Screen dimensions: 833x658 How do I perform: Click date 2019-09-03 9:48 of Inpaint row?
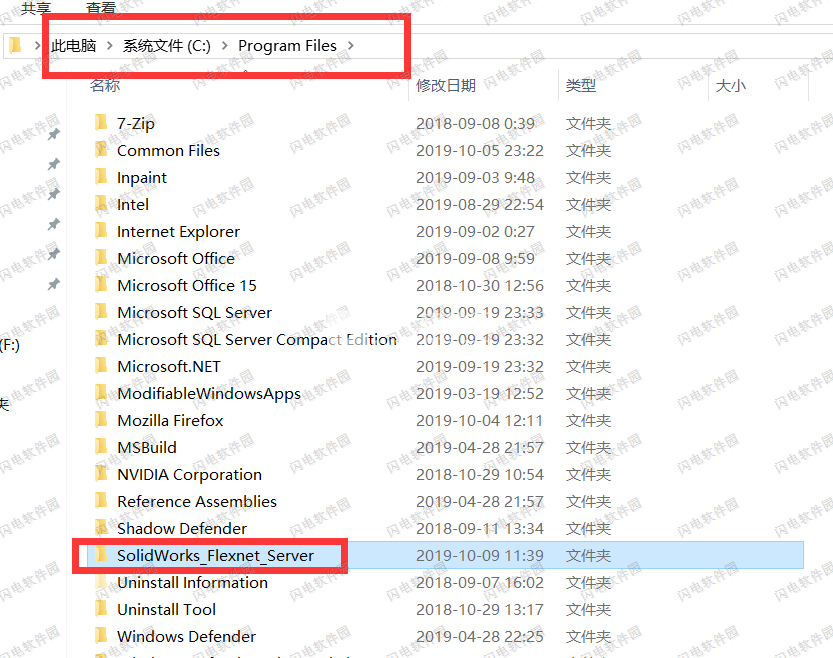475,177
